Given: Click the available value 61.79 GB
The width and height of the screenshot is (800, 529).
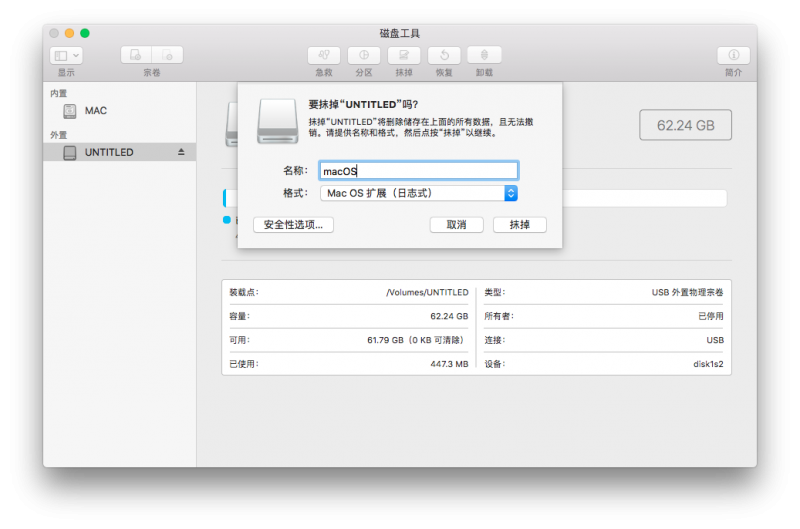Looking at the screenshot, I should 415,340.
